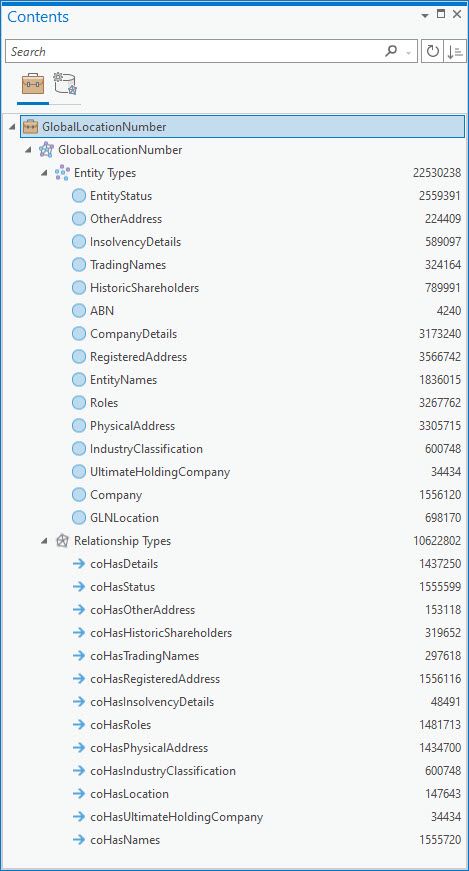
Task: Click the coHasDetails relationship arrow icon
Action: tap(79, 564)
